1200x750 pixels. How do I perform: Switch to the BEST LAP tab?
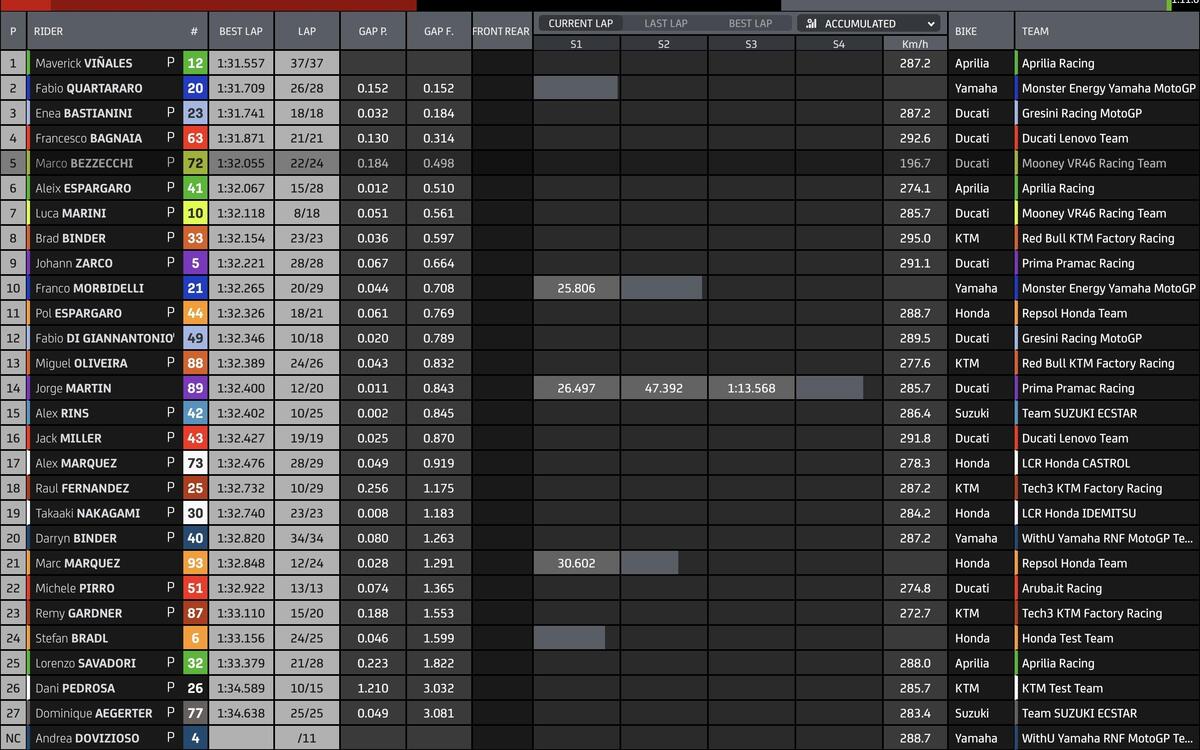coord(750,24)
